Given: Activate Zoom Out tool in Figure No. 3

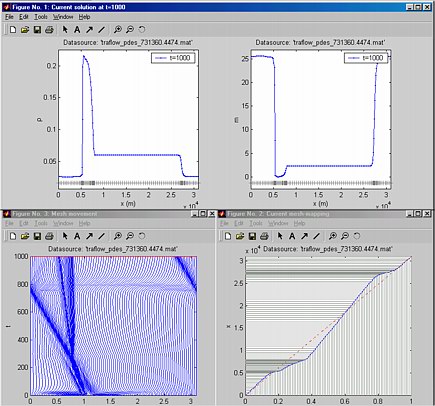Looking at the screenshot, I should point(130,236).
